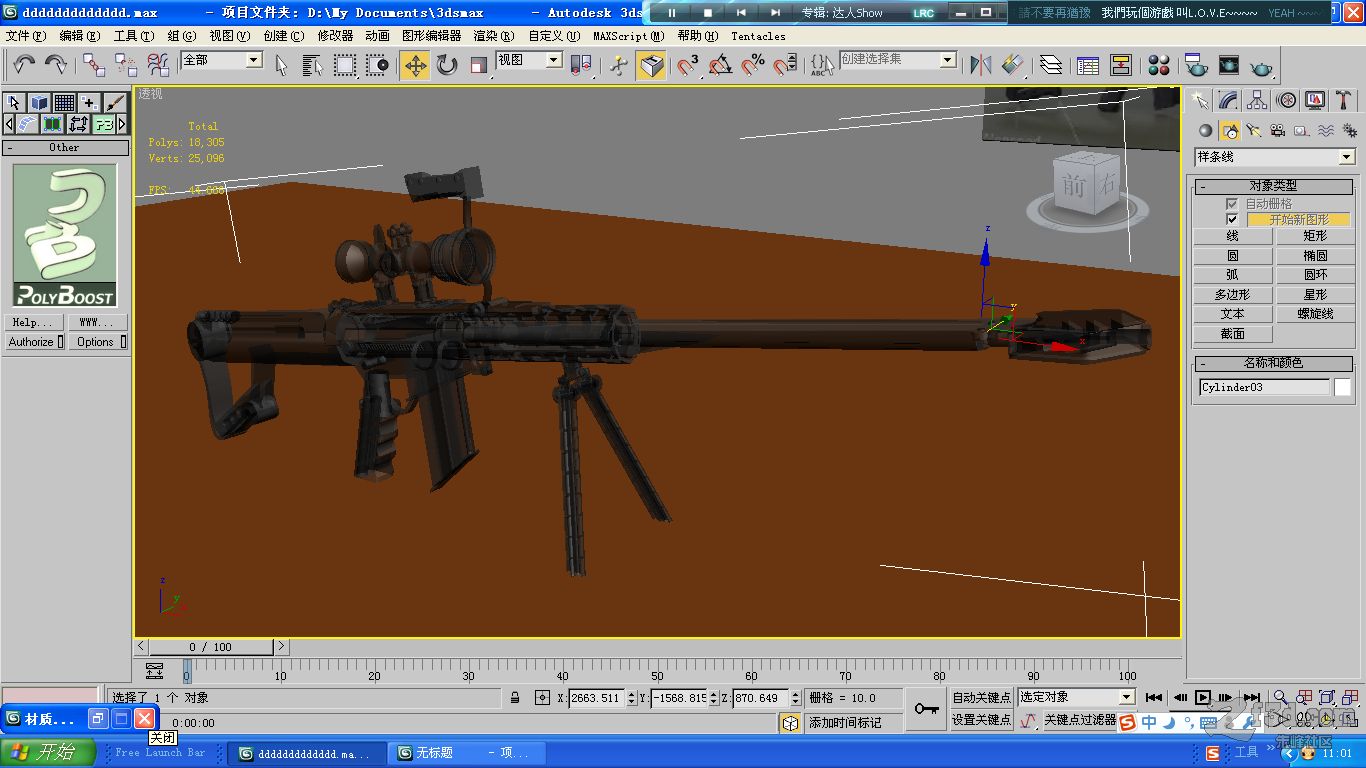Screen dimensions: 1366x768
Task: Click the 自动关键点 auto key button
Action: point(982,697)
